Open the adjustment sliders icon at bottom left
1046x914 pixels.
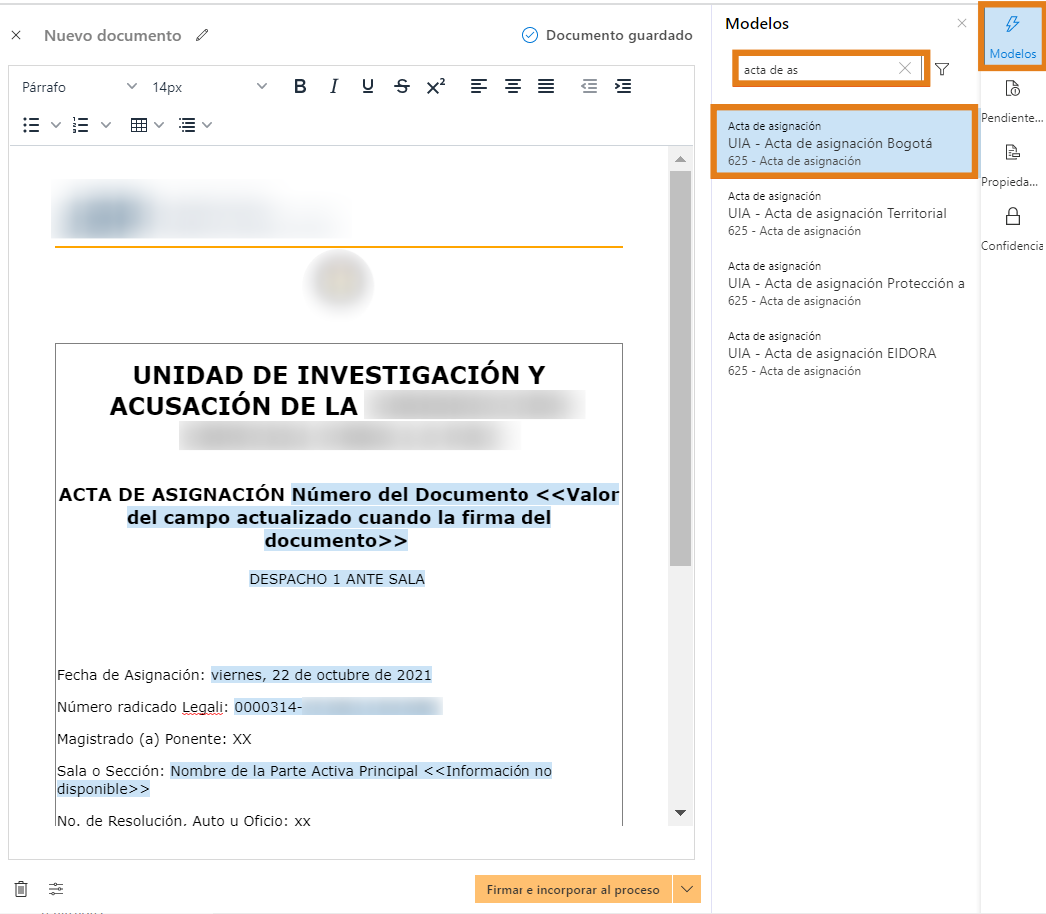56,888
